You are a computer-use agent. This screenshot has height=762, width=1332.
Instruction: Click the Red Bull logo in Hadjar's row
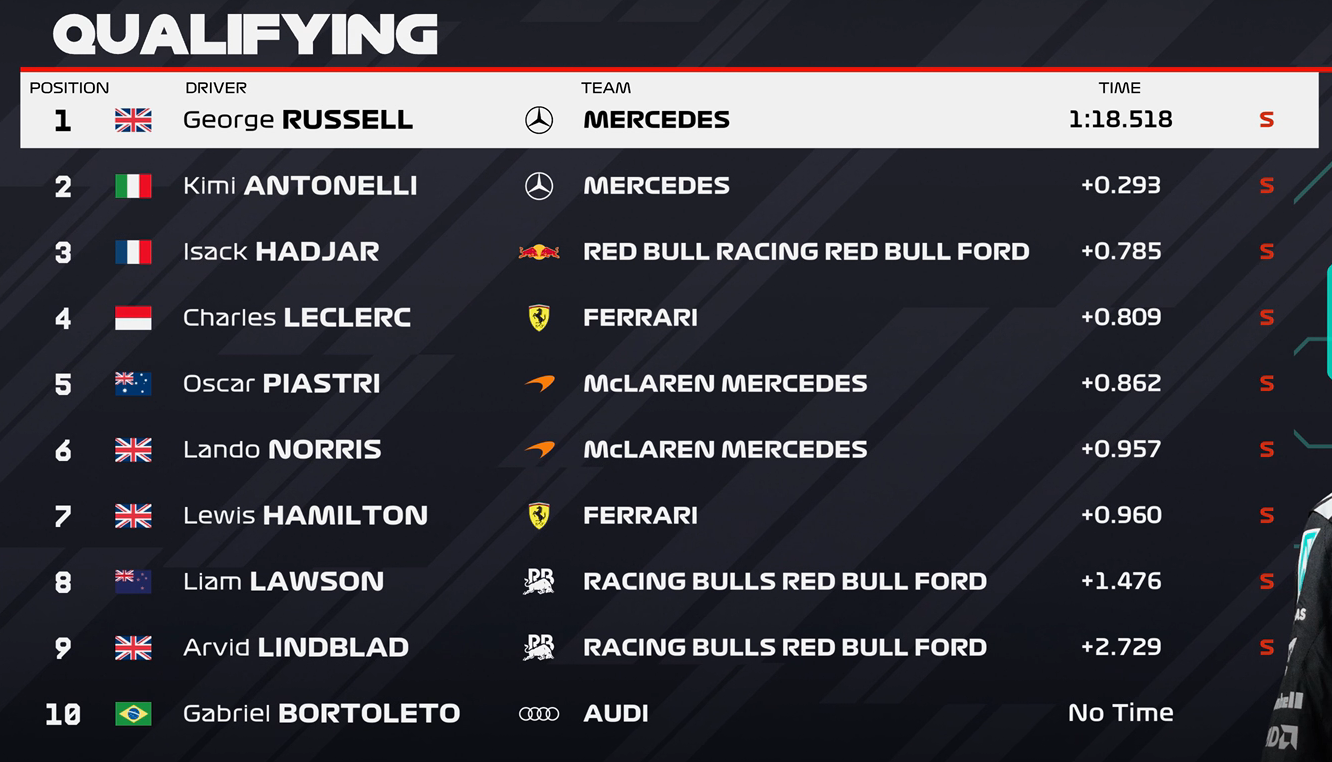539,252
